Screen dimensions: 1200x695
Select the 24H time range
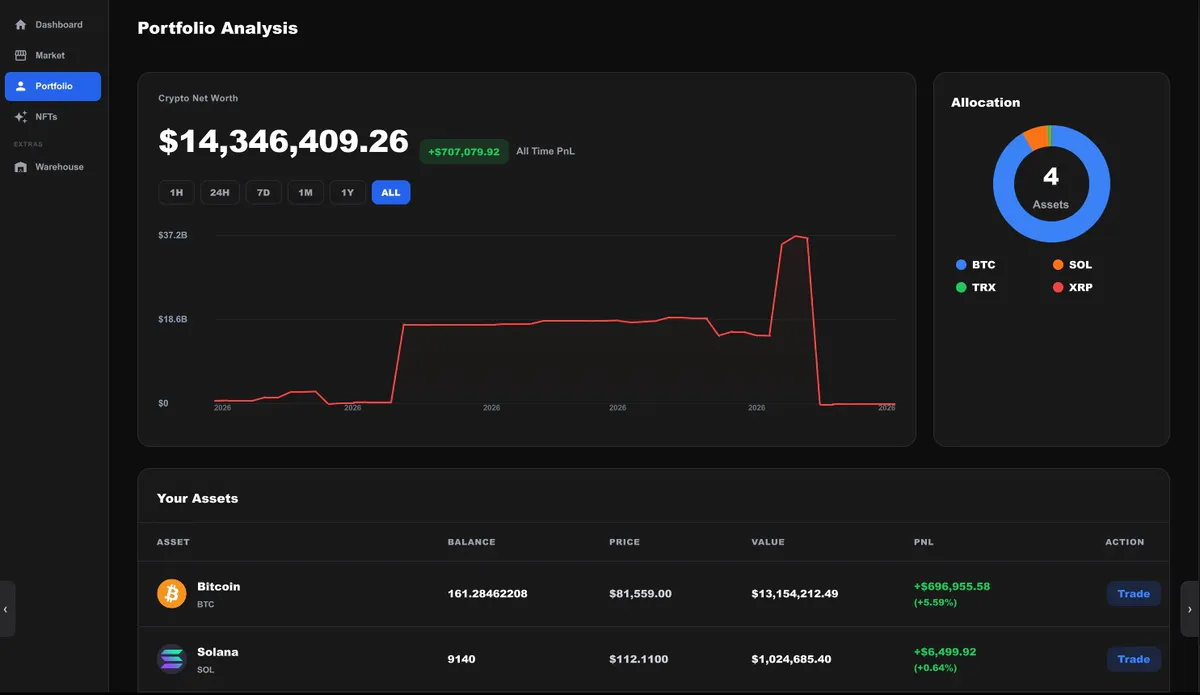220,192
